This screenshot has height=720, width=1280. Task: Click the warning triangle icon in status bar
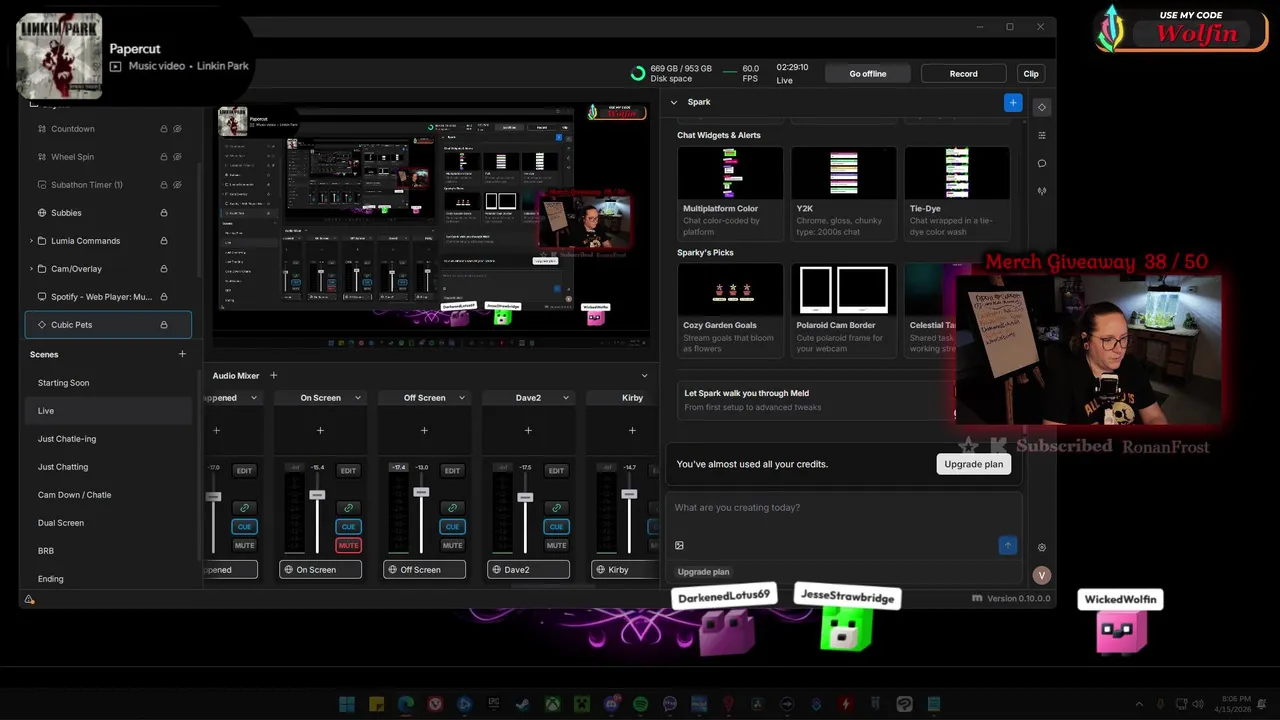[29, 599]
